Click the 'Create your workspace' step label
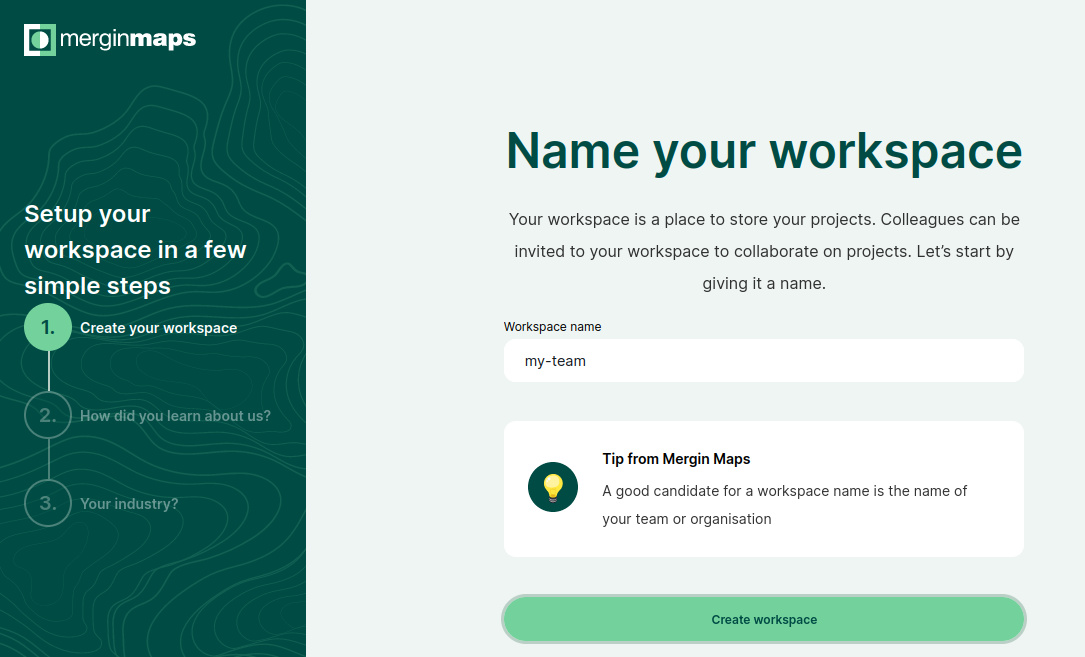 tap(158, 328)
